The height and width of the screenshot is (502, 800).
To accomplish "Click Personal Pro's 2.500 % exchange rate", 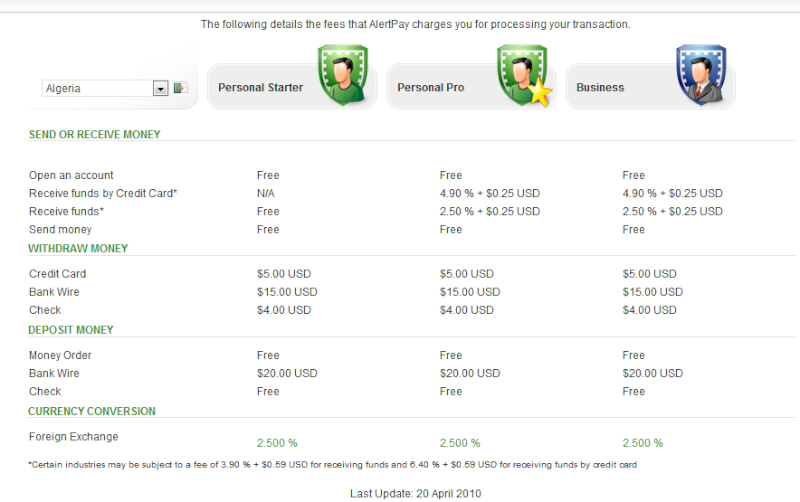I will point(460,443).
